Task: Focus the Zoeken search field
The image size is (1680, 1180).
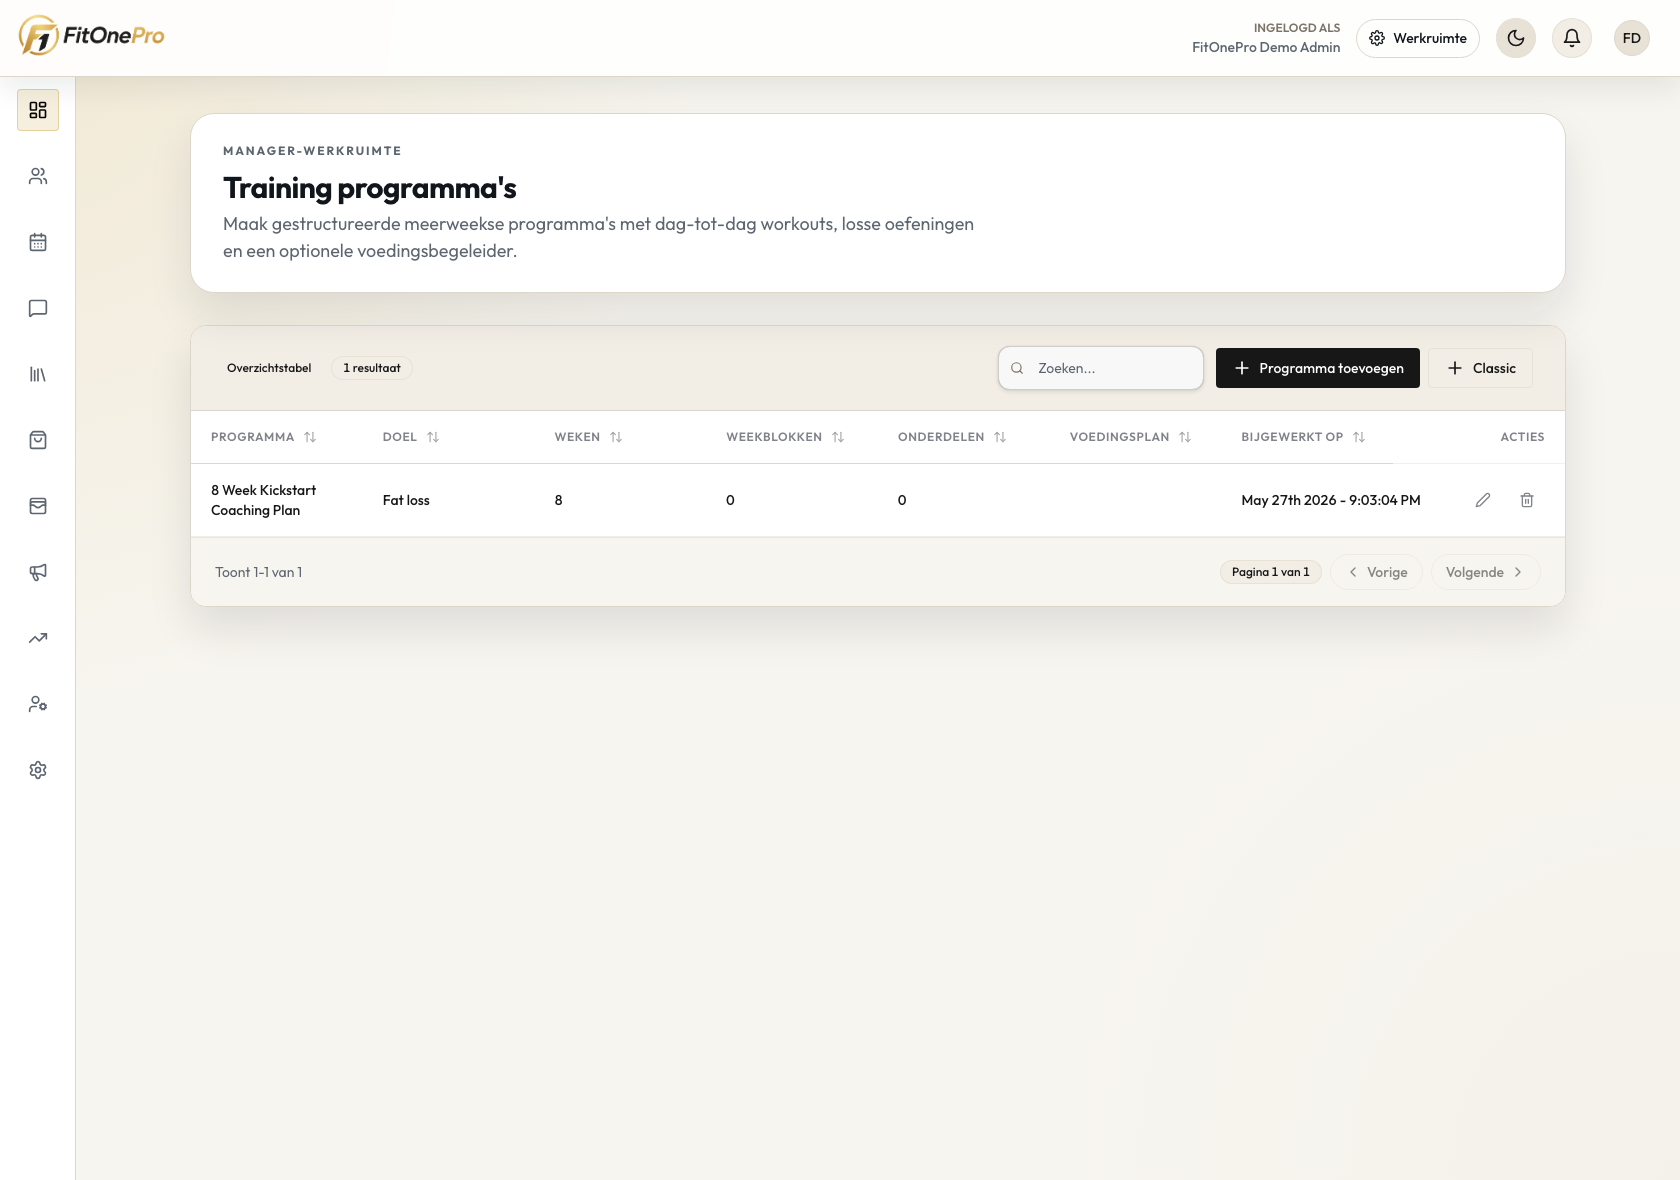Action: pos(1101,368)
